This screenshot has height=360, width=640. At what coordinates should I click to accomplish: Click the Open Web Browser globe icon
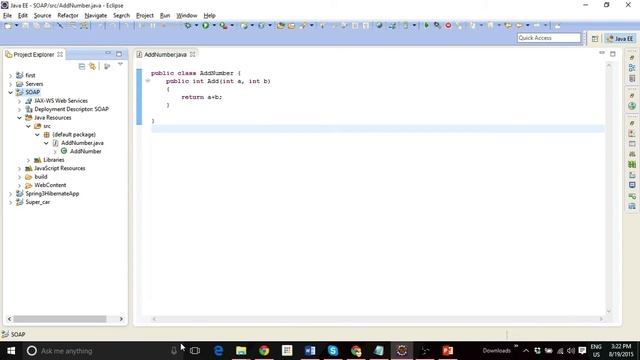pyautogui.click(x=379, y=25)
